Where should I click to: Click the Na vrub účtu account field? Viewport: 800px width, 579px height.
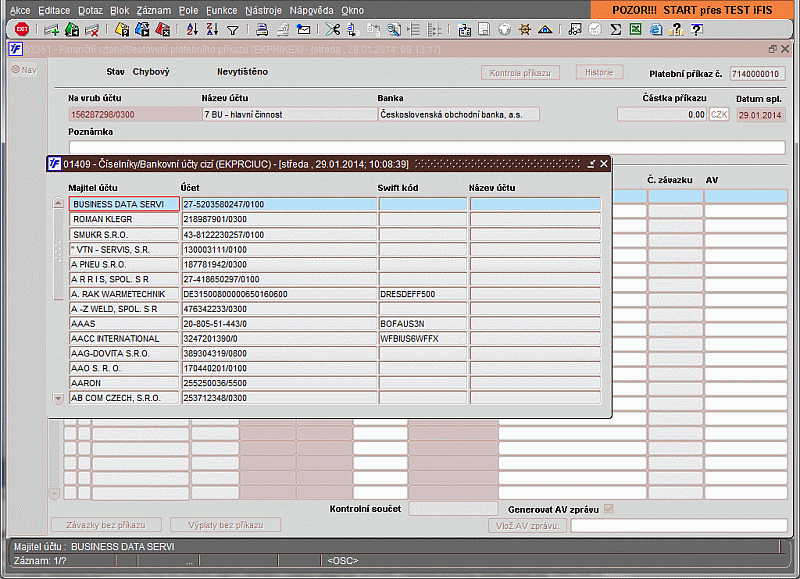tap(135, 115)
